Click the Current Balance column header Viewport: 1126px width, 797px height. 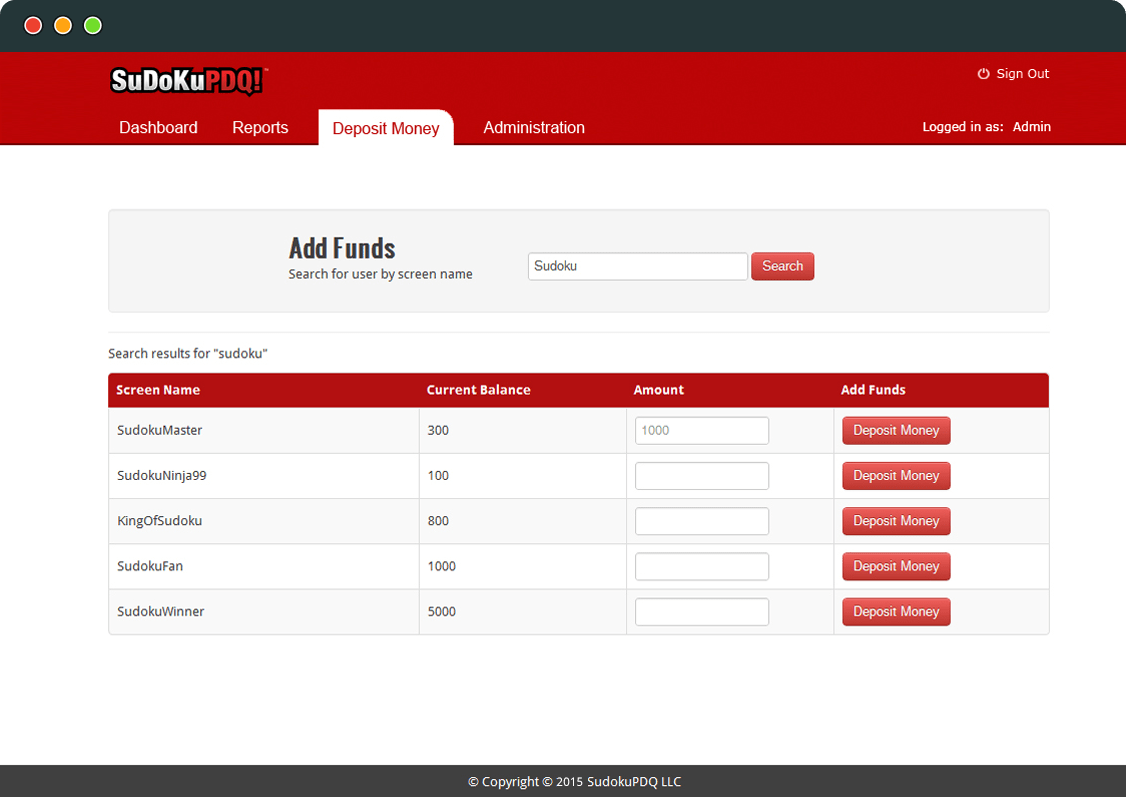point(478,390)
